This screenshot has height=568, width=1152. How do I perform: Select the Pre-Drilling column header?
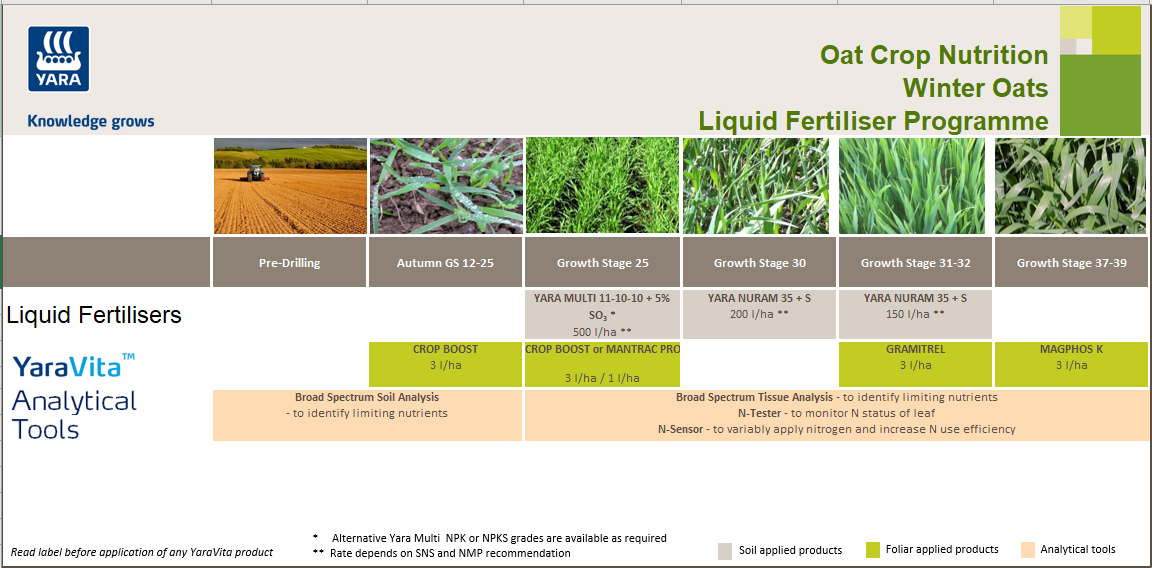tap(289, 263)
